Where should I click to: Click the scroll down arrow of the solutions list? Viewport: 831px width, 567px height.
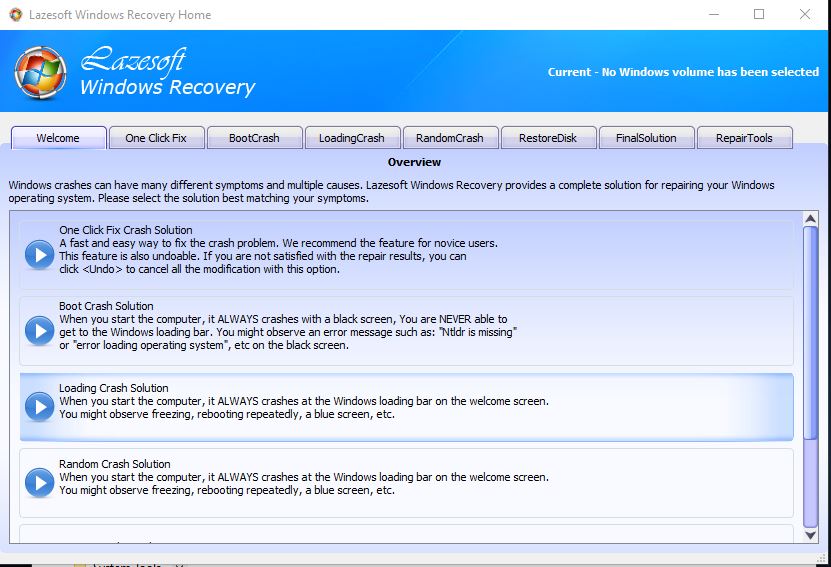click(810, 535)
